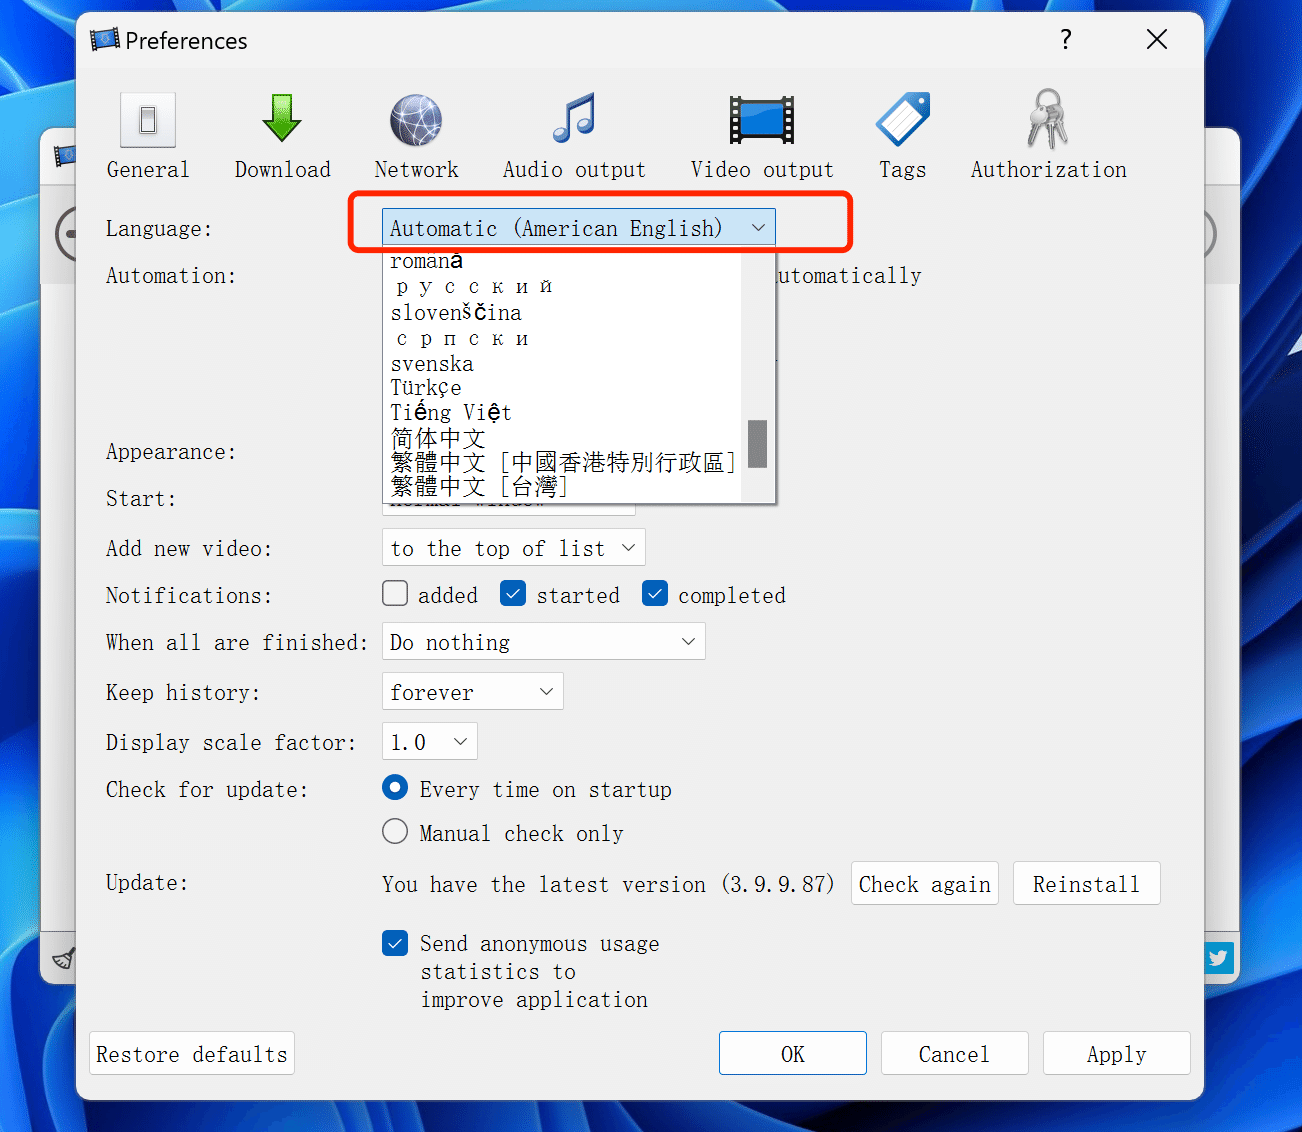Click the help question mark icon

click(1066, 40)
